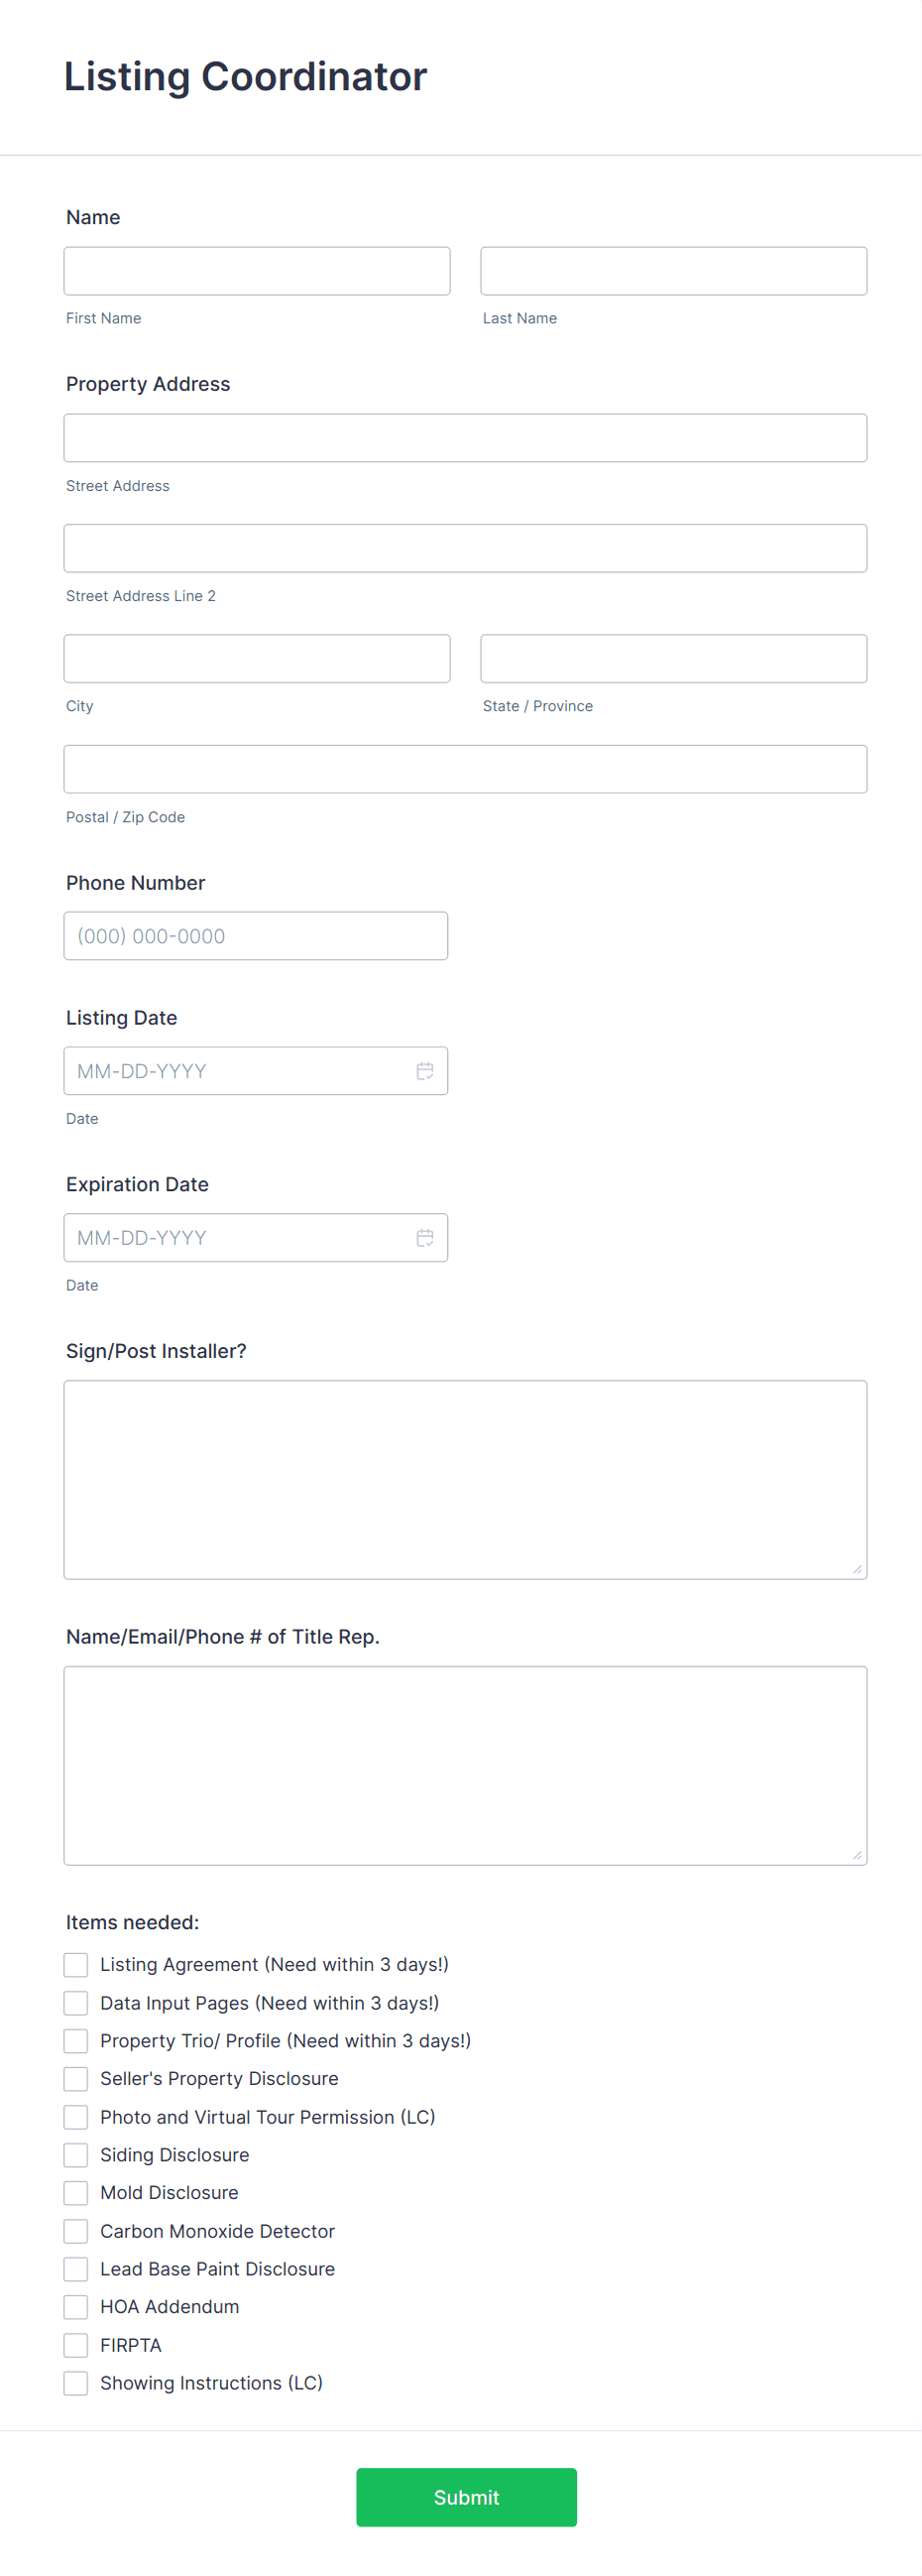Select the Street Address field
Viewport: 922px width, 2576px height.
pos(465,437)
